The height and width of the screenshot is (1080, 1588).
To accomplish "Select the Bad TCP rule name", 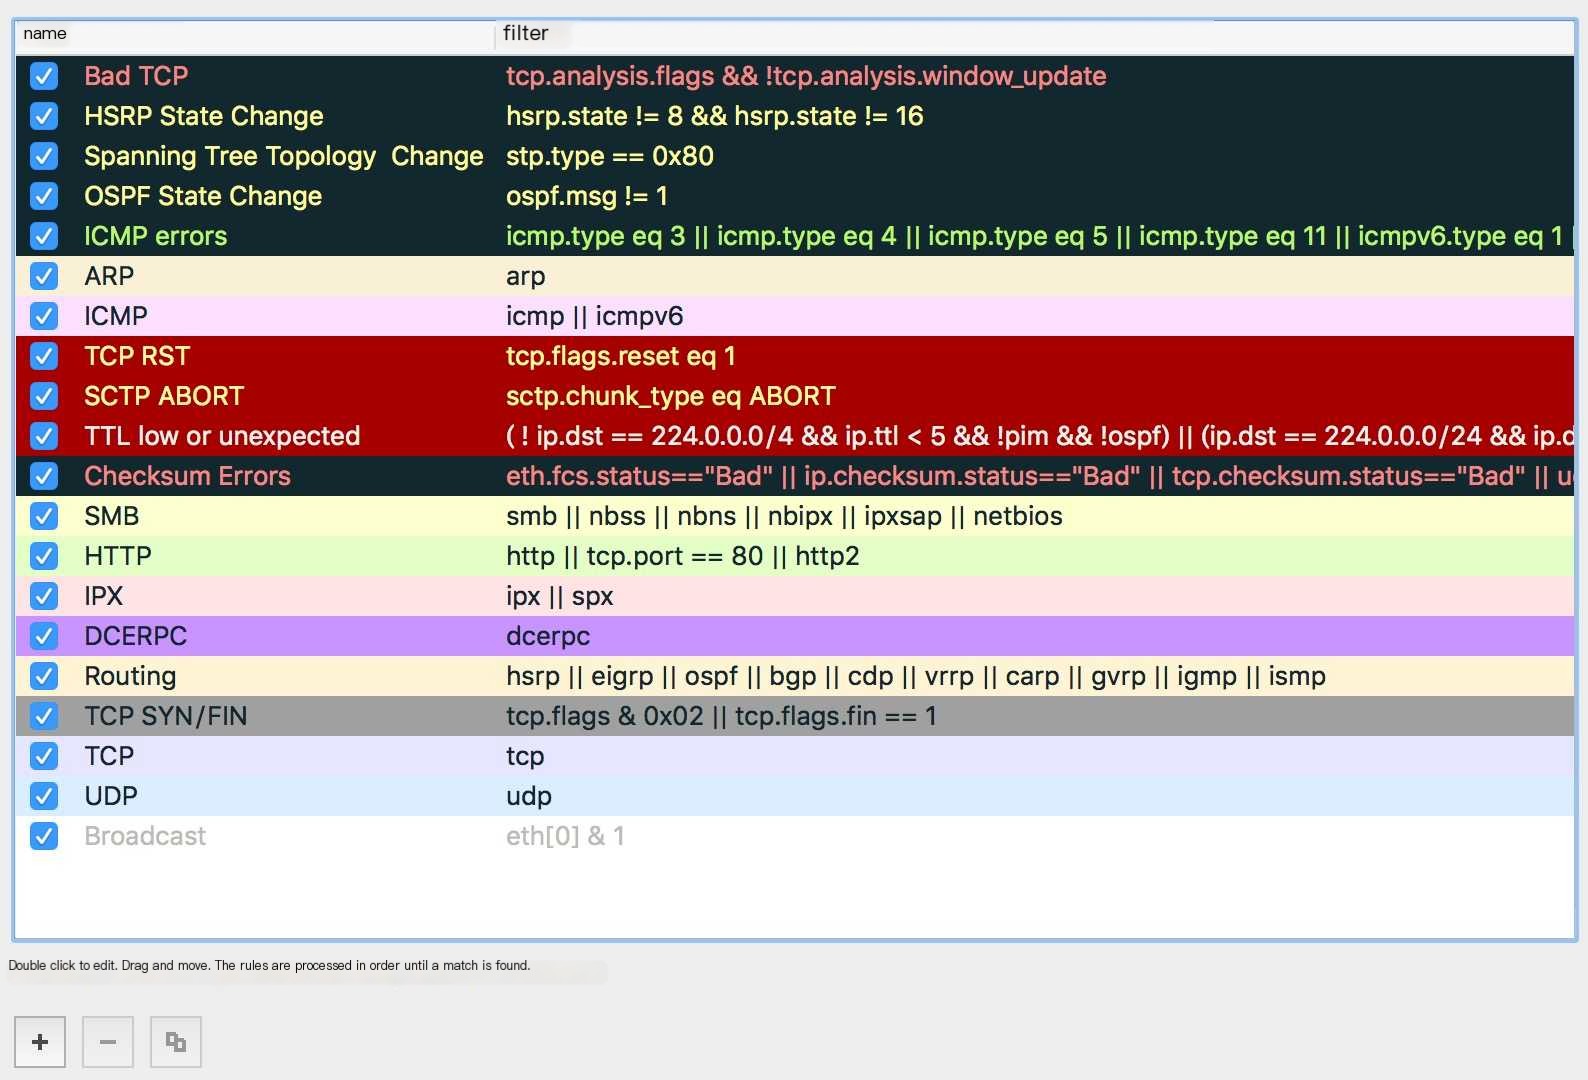I will point(136,76).
